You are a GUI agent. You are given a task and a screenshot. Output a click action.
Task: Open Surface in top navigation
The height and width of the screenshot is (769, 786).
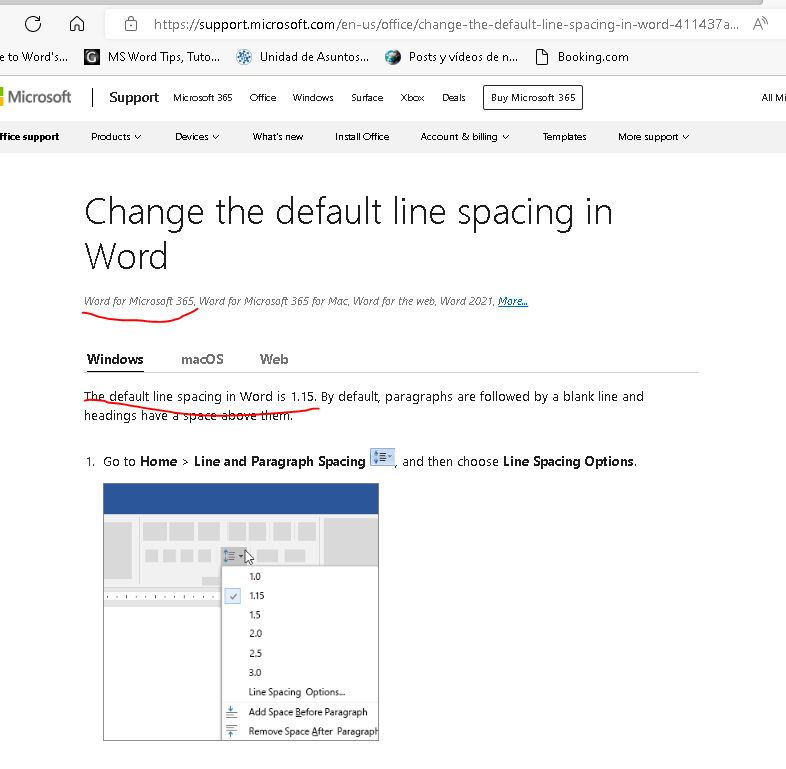click(x=367, y=98)
